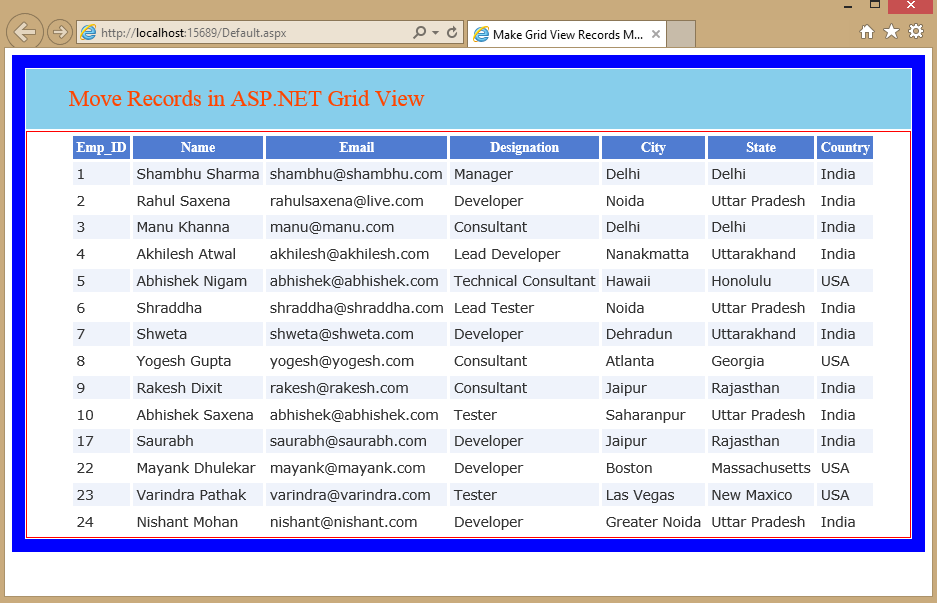The height and width of the screenshot is (603, 937).
Task: Click the Email column header
Action: (x=356, y=148)
